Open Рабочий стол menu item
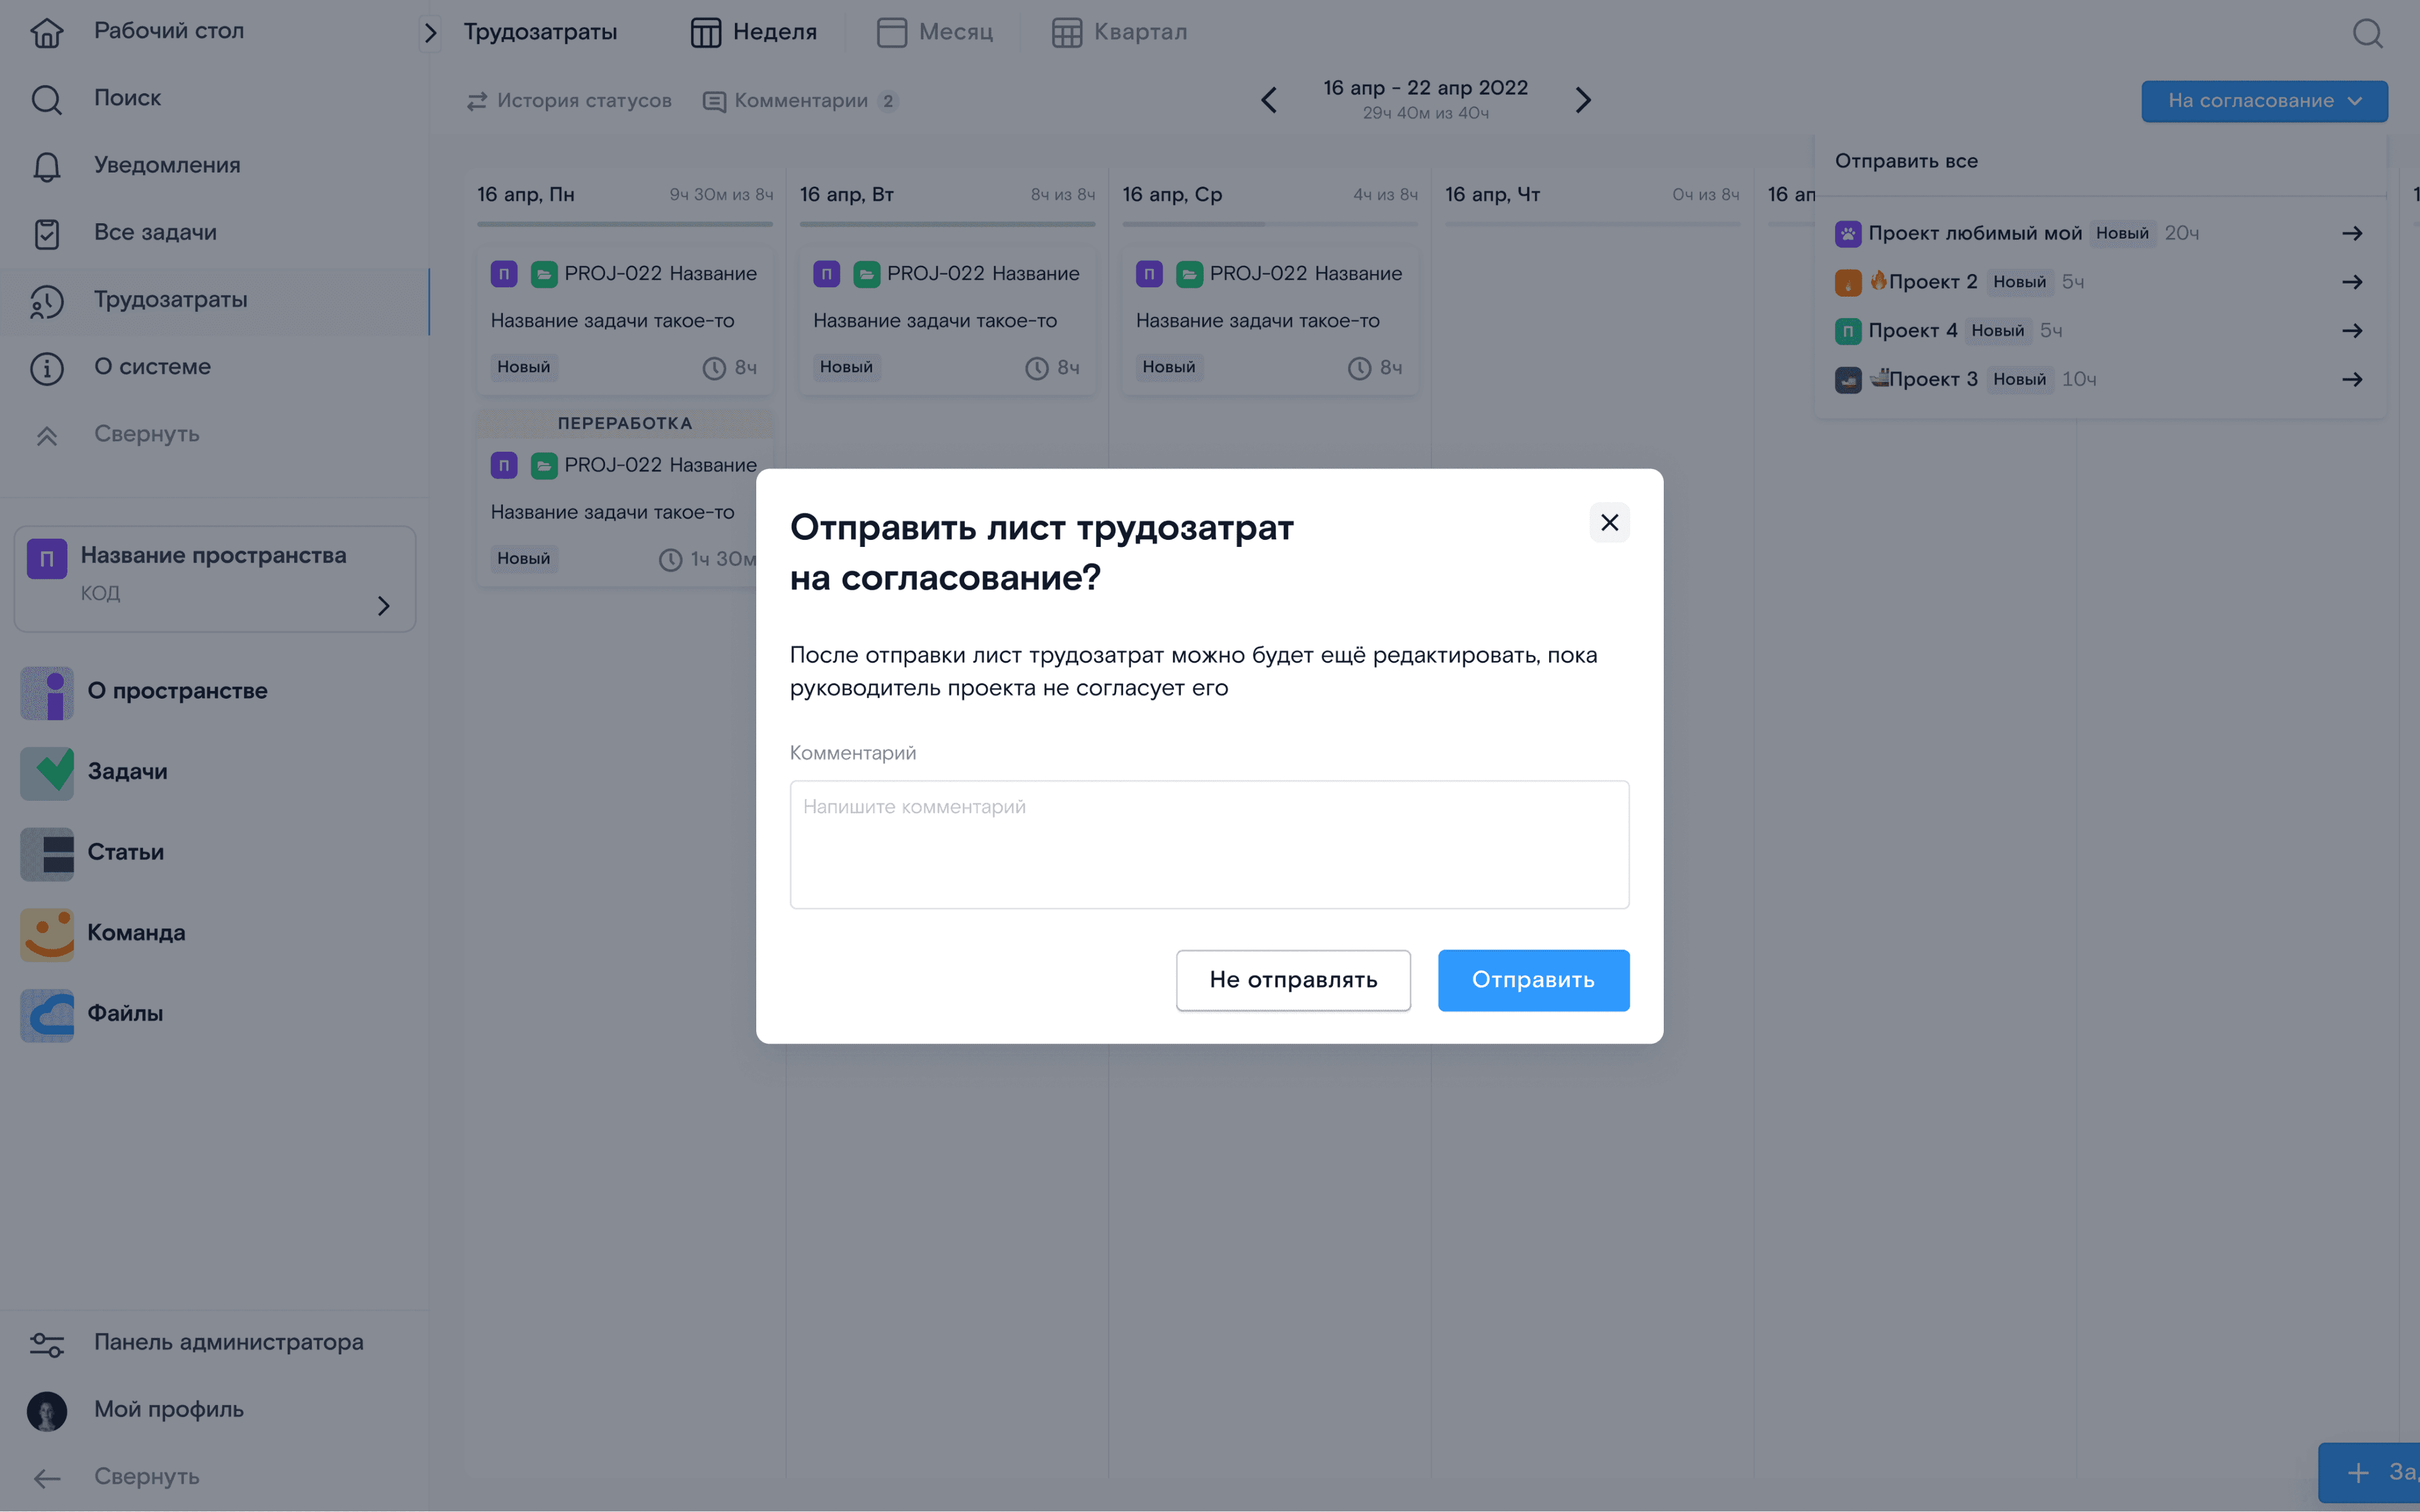The width and height of the screenshot is (2420, 1512). click(x=215, y=32)
